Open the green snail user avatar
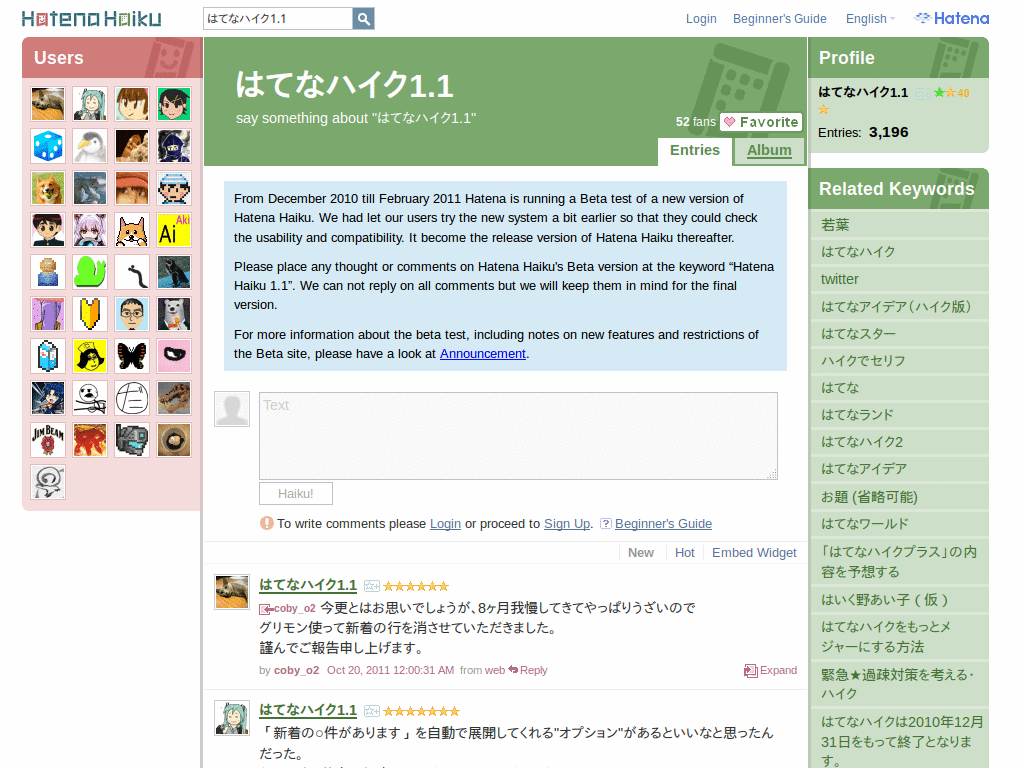The height and width of the screenshot is (768, 1024). pyautogui.click(x=90, y=272)
